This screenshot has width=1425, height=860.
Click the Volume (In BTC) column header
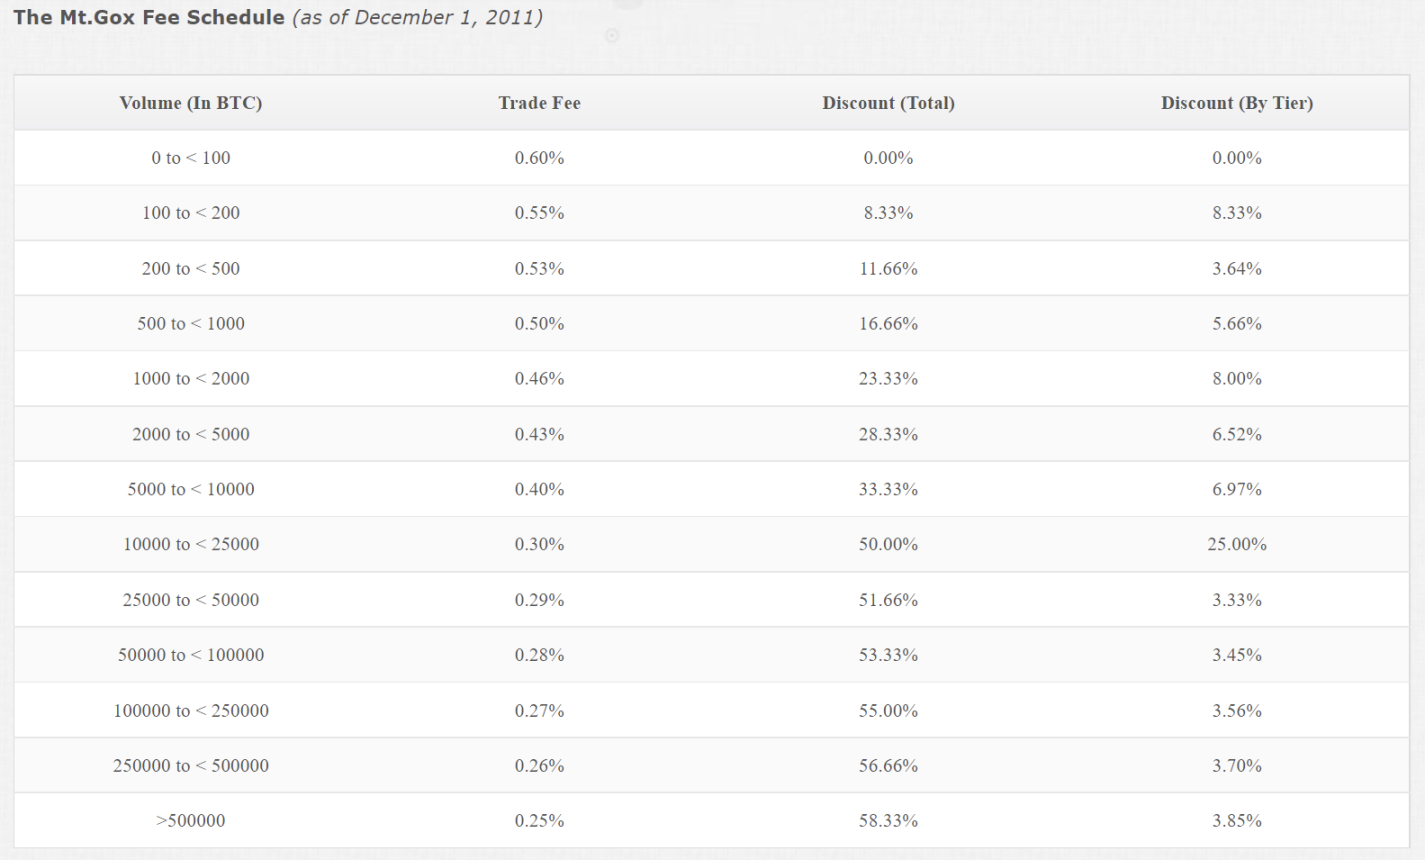pyautogui.click(x=190, y=103)
